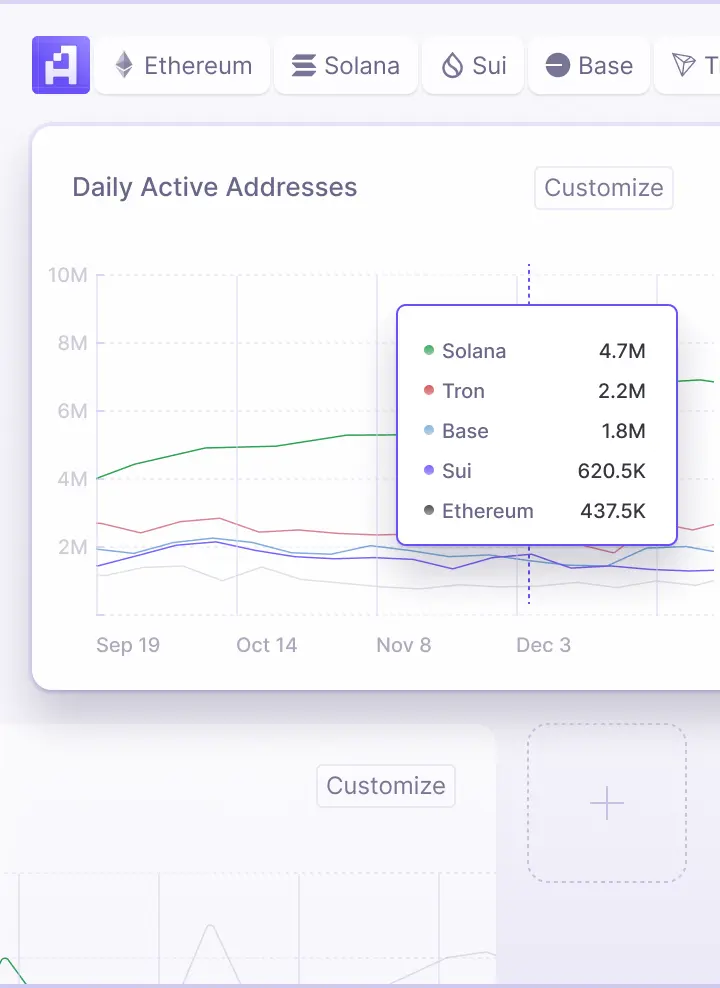The height and width of the screenshot is (988, 720).
Task: Click the Daily Active Addresses title
Action: tap(215, 187)
